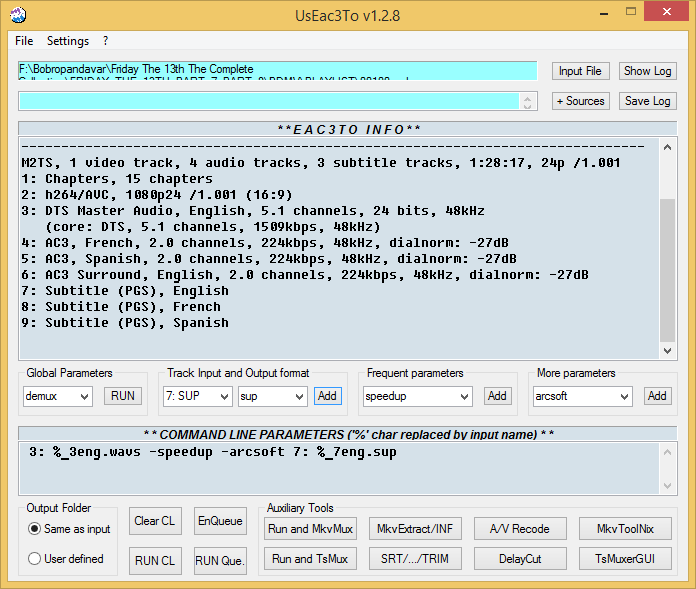Click the '3: DTS Master Audio, English' line
This screenshot has height=589, width=696.
pos(253,211)
